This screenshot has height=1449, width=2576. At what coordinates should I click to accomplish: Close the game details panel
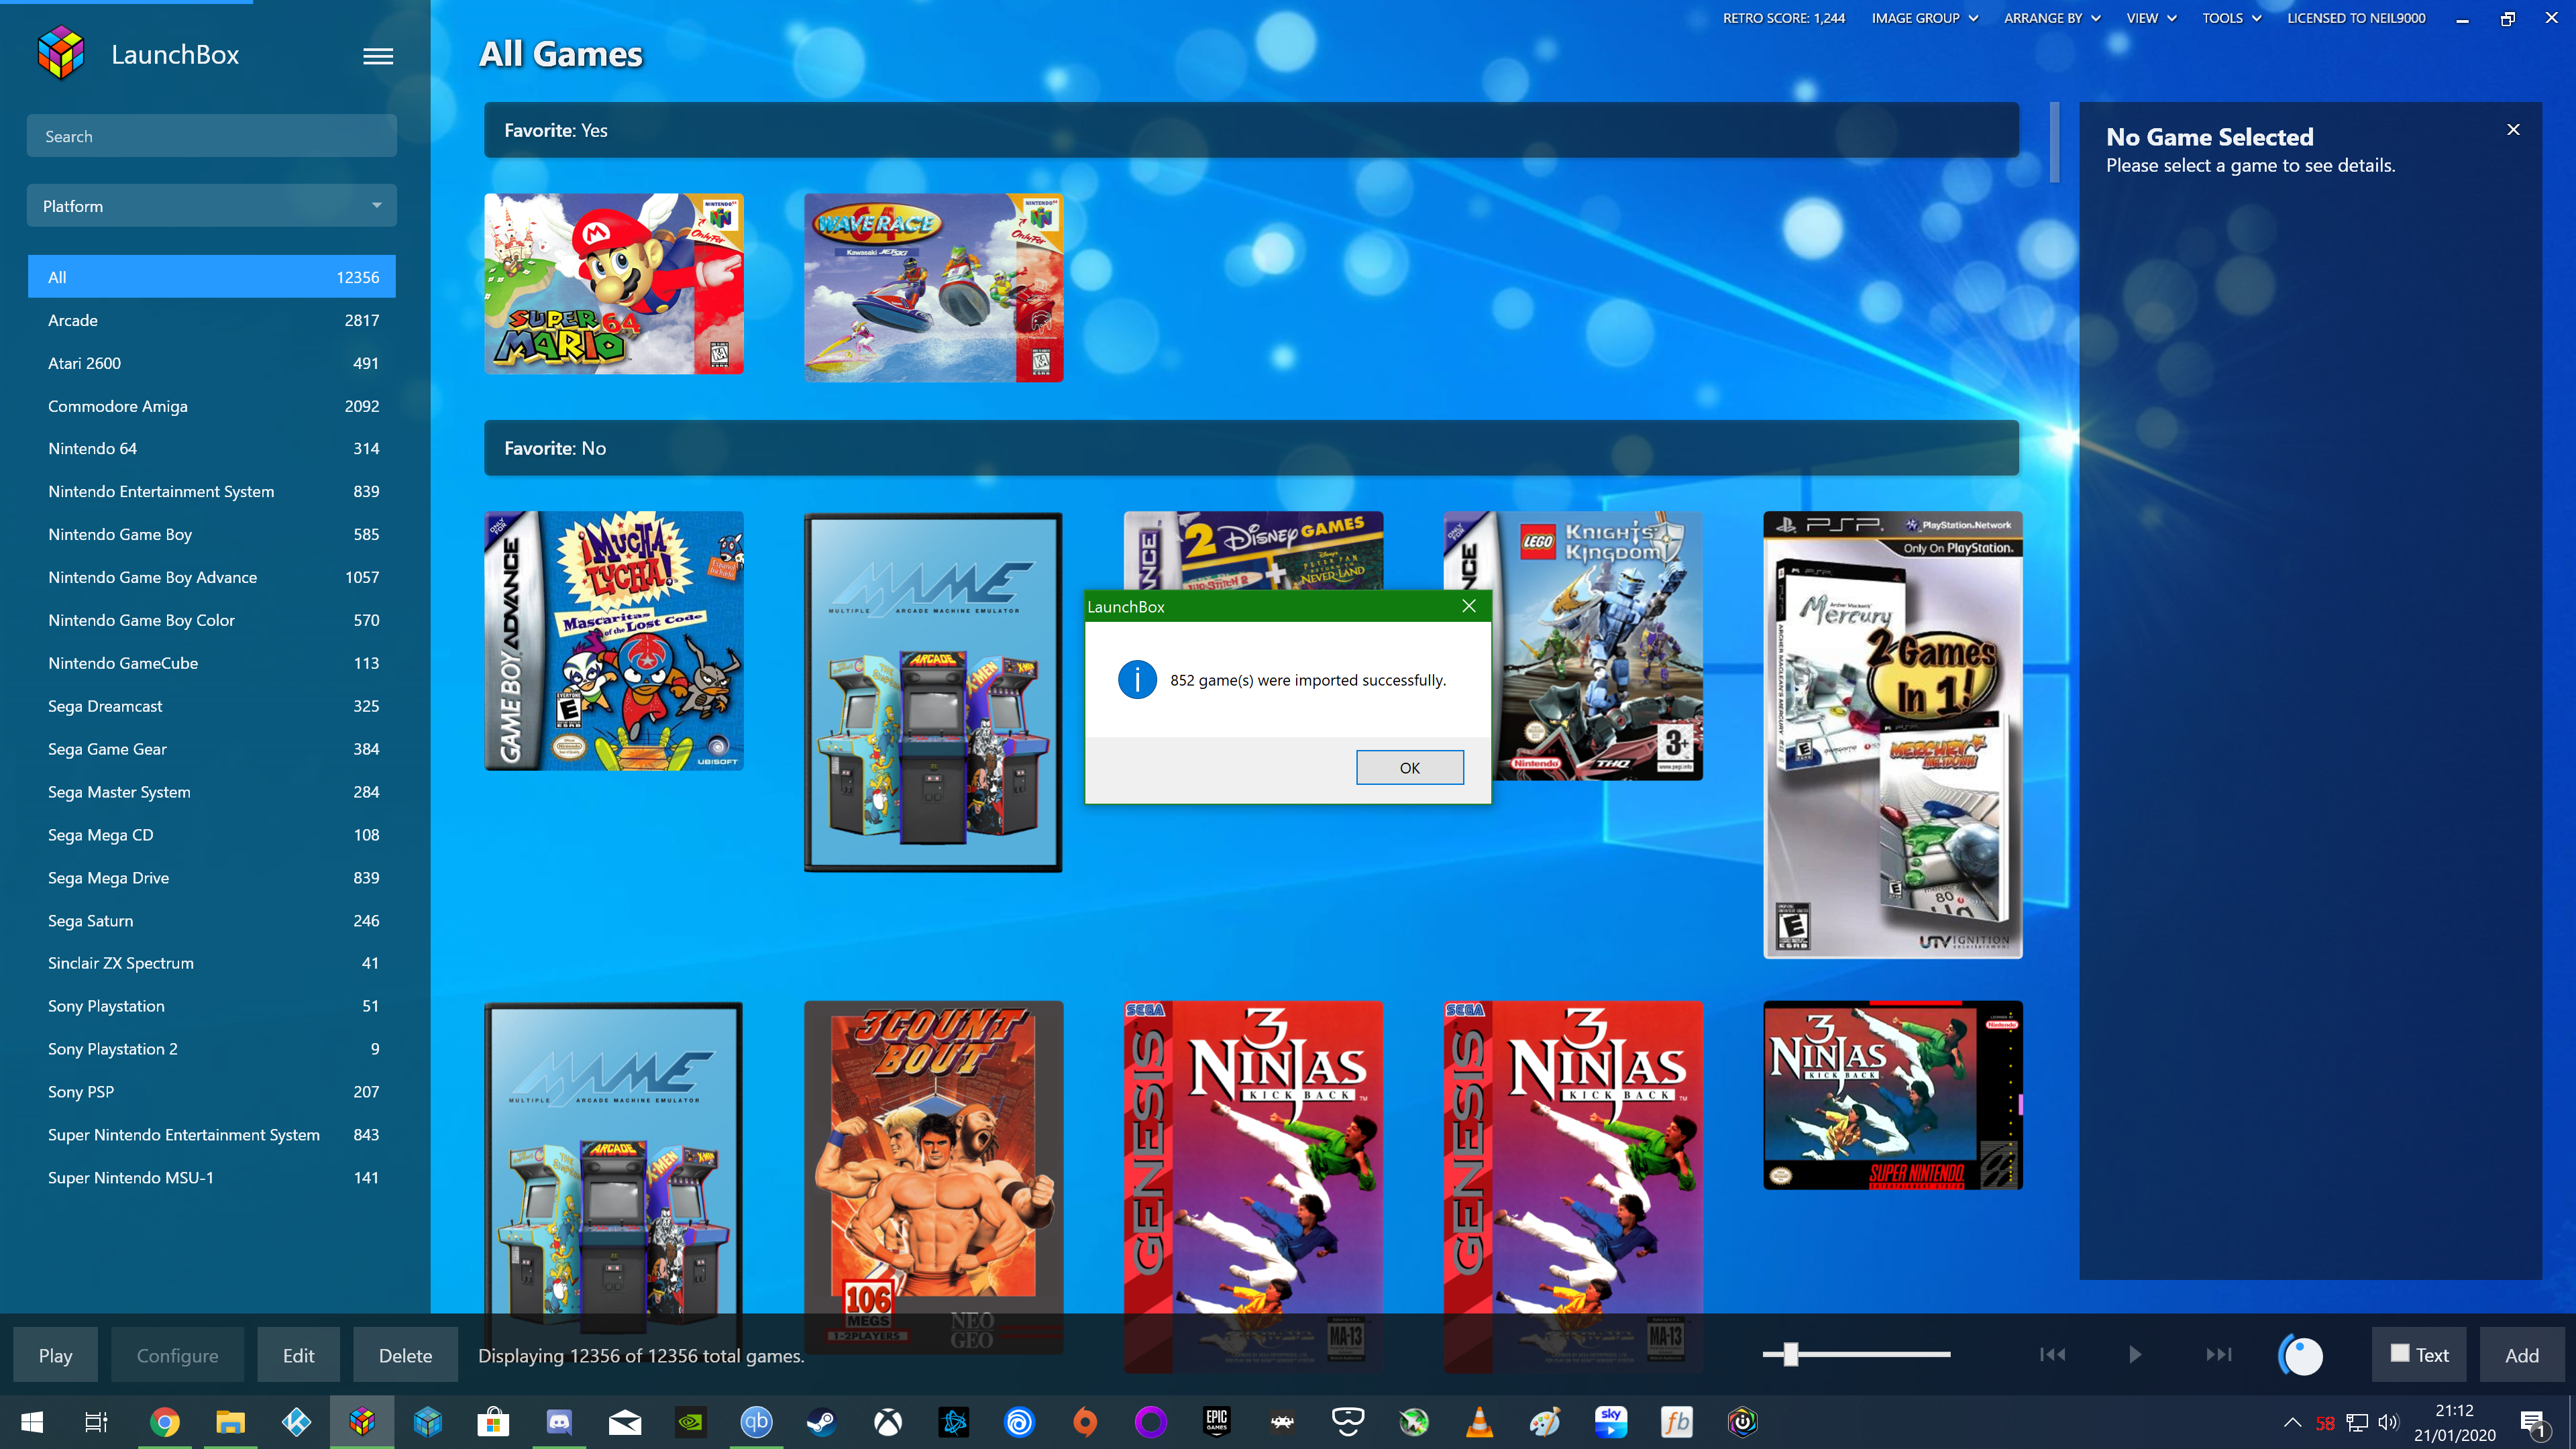coord(2513,130)
